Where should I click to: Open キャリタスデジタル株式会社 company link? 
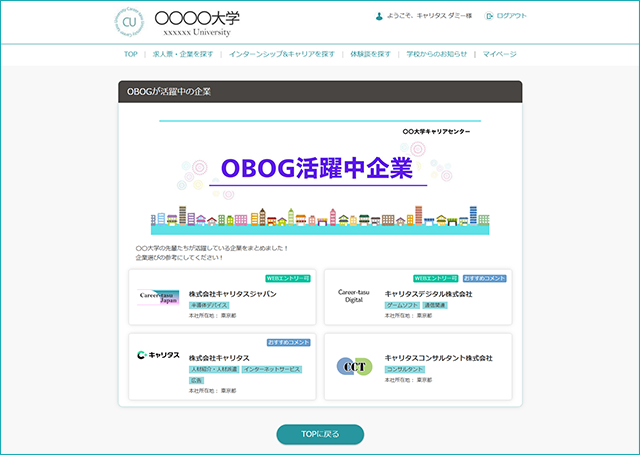pyautogui.click(x=428, y=294)
